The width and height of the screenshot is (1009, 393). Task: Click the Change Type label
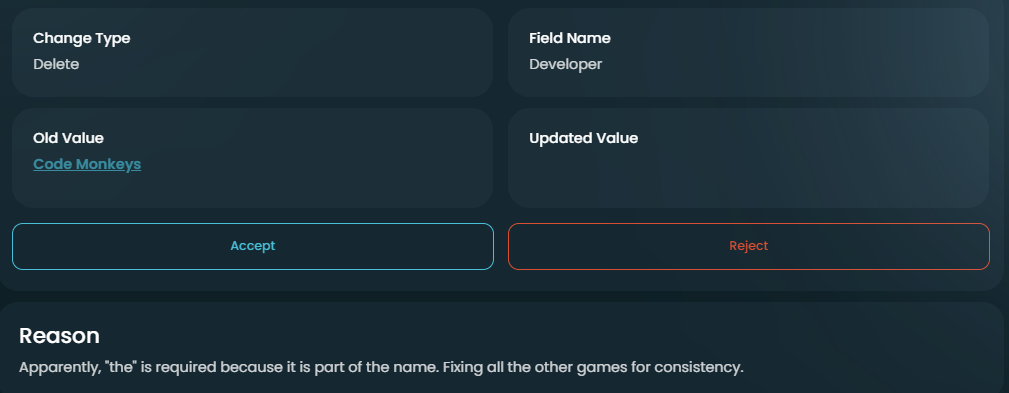82,38
